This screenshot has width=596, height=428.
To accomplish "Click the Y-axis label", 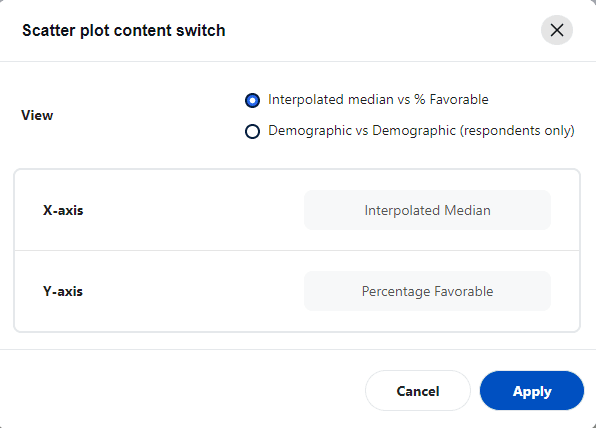I will click(63, 291).
